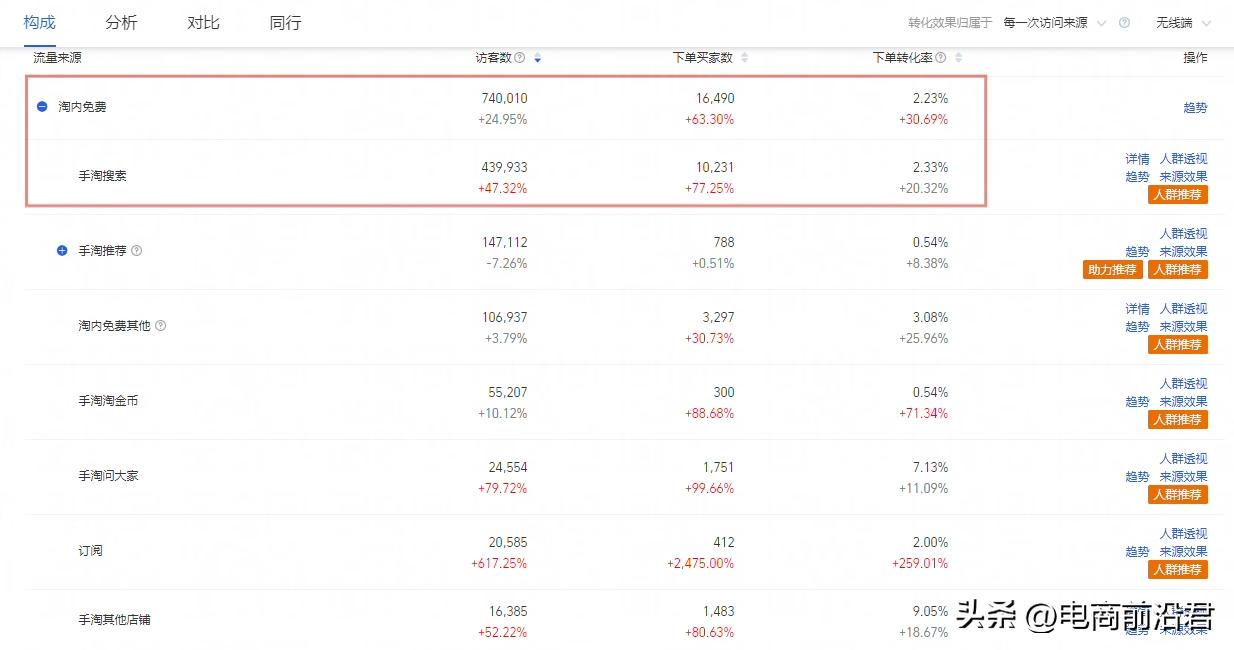This screenshot has width=1234, height=650.
Task: Switch to the 分析 tab
Action: point(121,23)
